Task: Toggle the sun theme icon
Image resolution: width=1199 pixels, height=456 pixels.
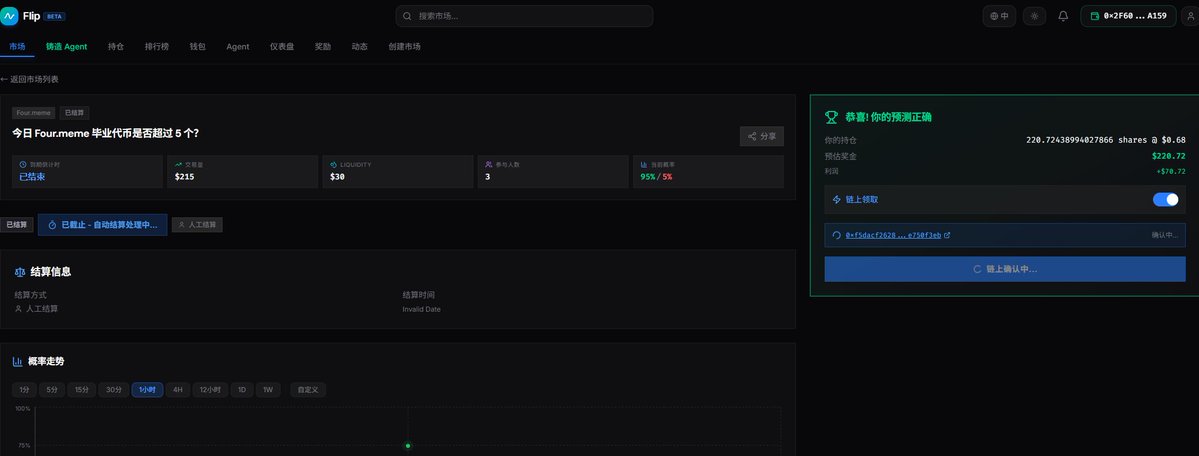Action: point(1035,16)
